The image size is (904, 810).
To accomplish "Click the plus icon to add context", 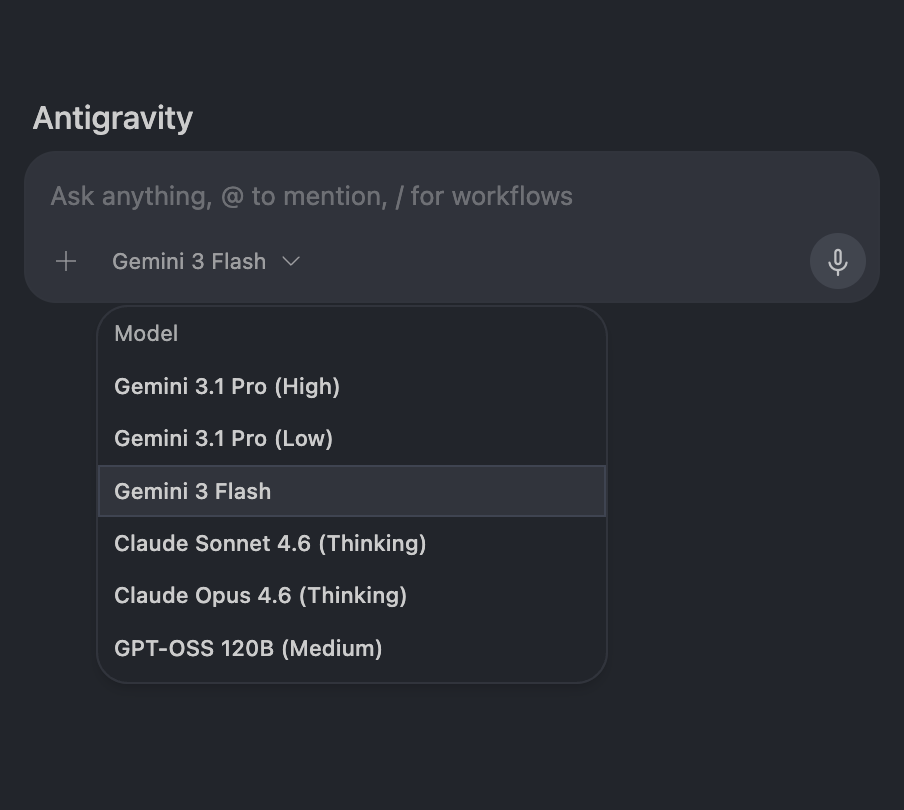I will pyautogui.click(x=66, y=261).
